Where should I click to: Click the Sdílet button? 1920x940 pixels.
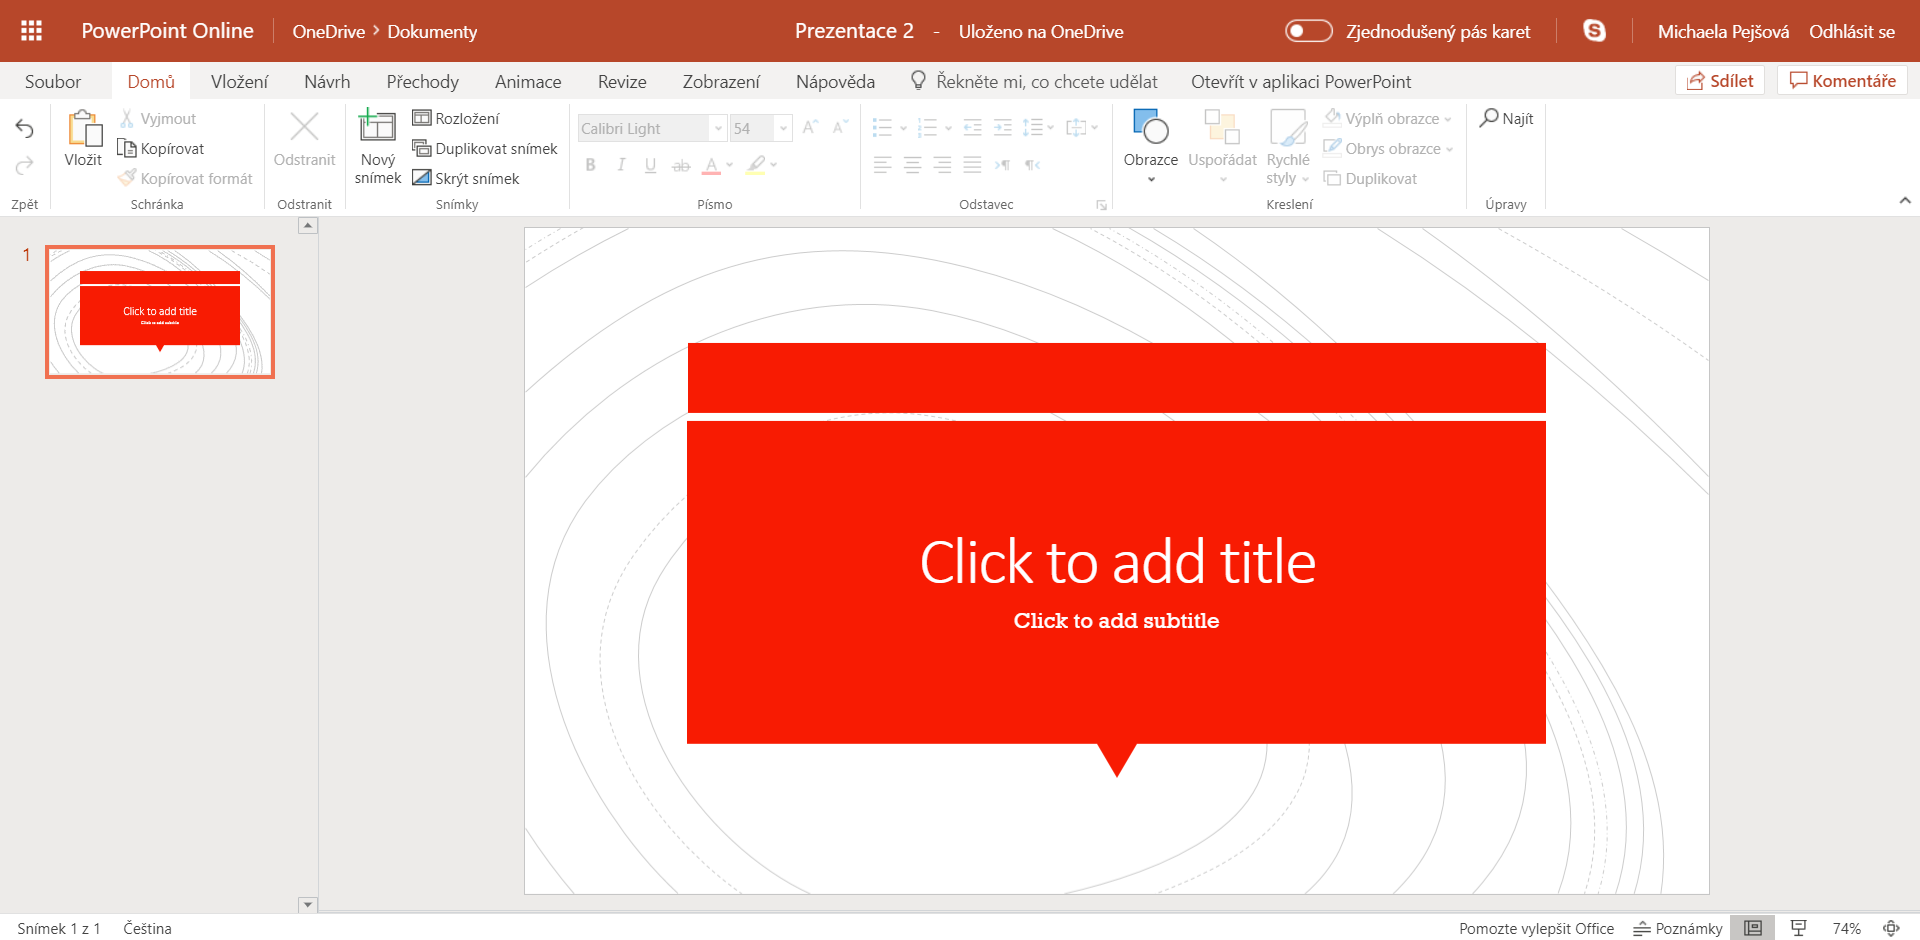point(1720,80)
